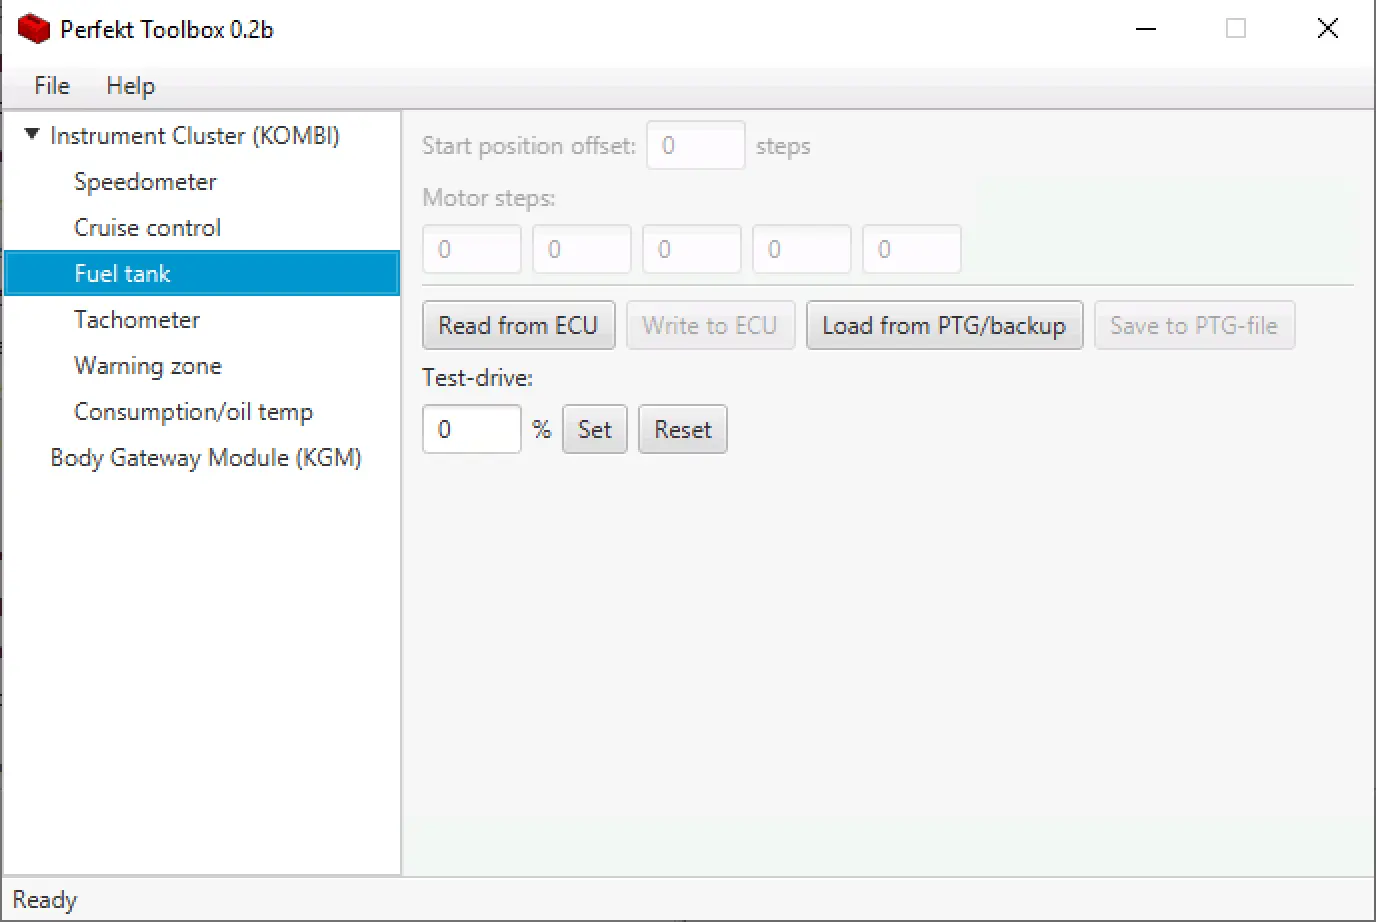
Task: Focus the Test-drive percent input field
Action: pos(471,430)
